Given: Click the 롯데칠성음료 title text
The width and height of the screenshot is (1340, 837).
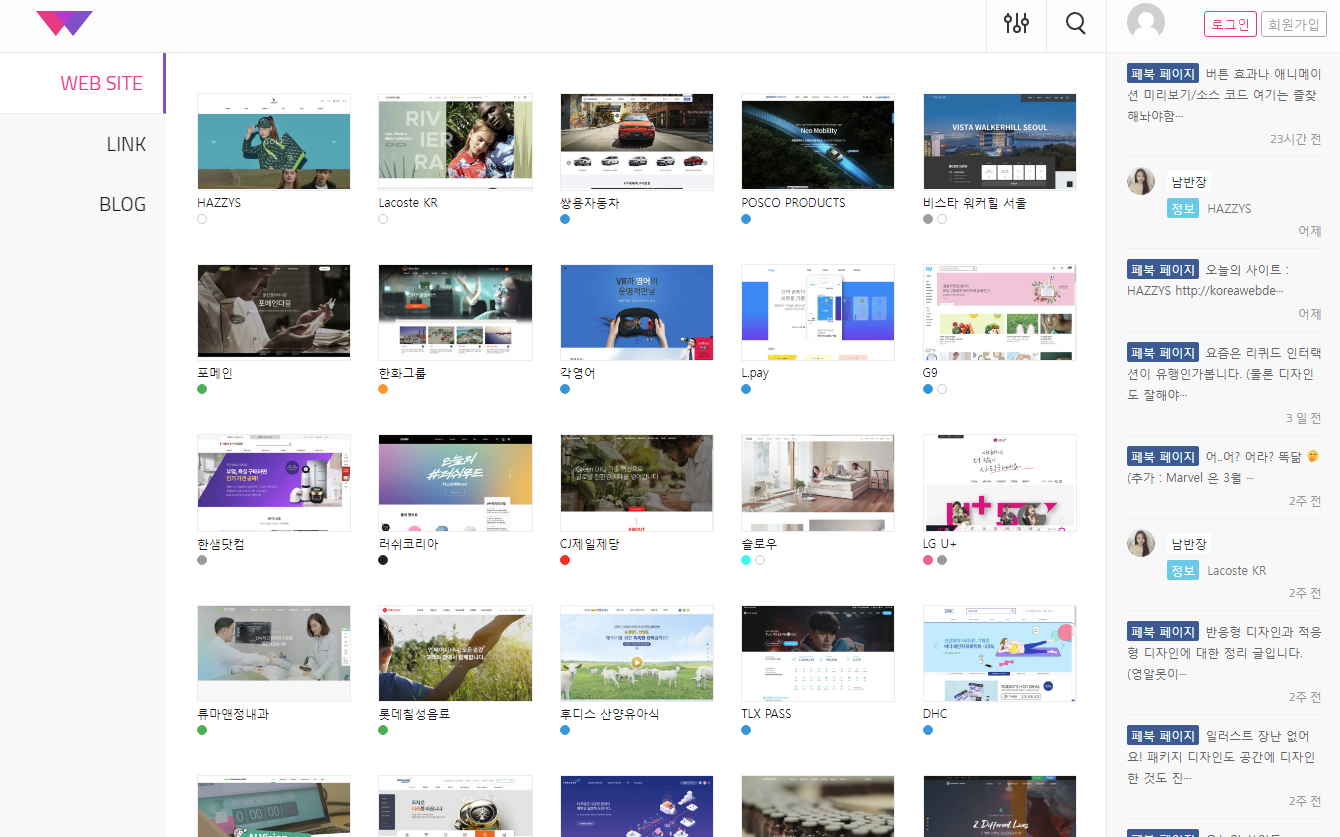Looking at the screenshot, I should (414, 714).
